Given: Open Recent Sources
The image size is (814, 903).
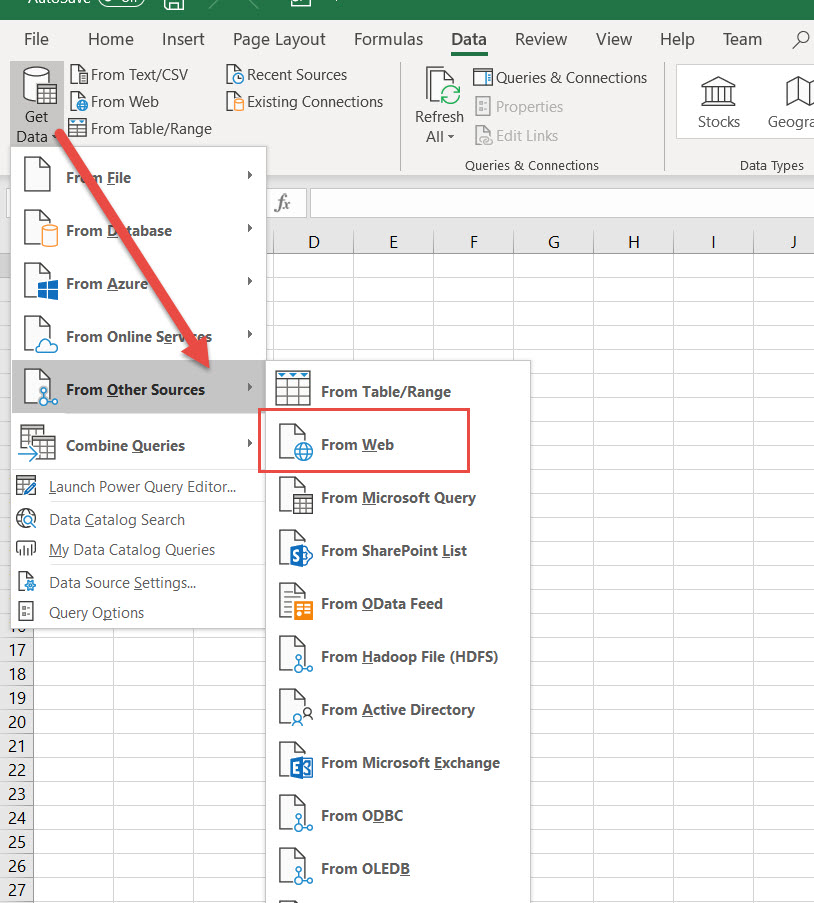Looking at the screenshot, I should [x=286, y=75].
